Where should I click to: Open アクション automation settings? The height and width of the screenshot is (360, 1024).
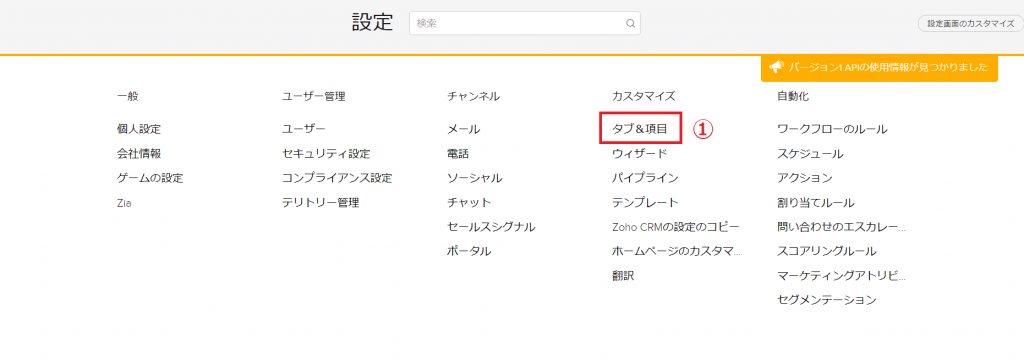coord(805,178)
